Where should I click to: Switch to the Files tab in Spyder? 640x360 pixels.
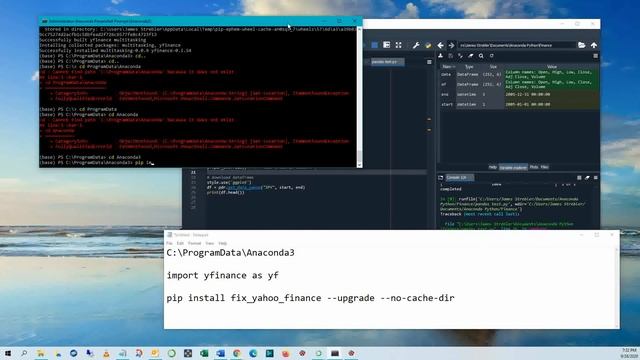pyautogui.click(x=544, y=167)
